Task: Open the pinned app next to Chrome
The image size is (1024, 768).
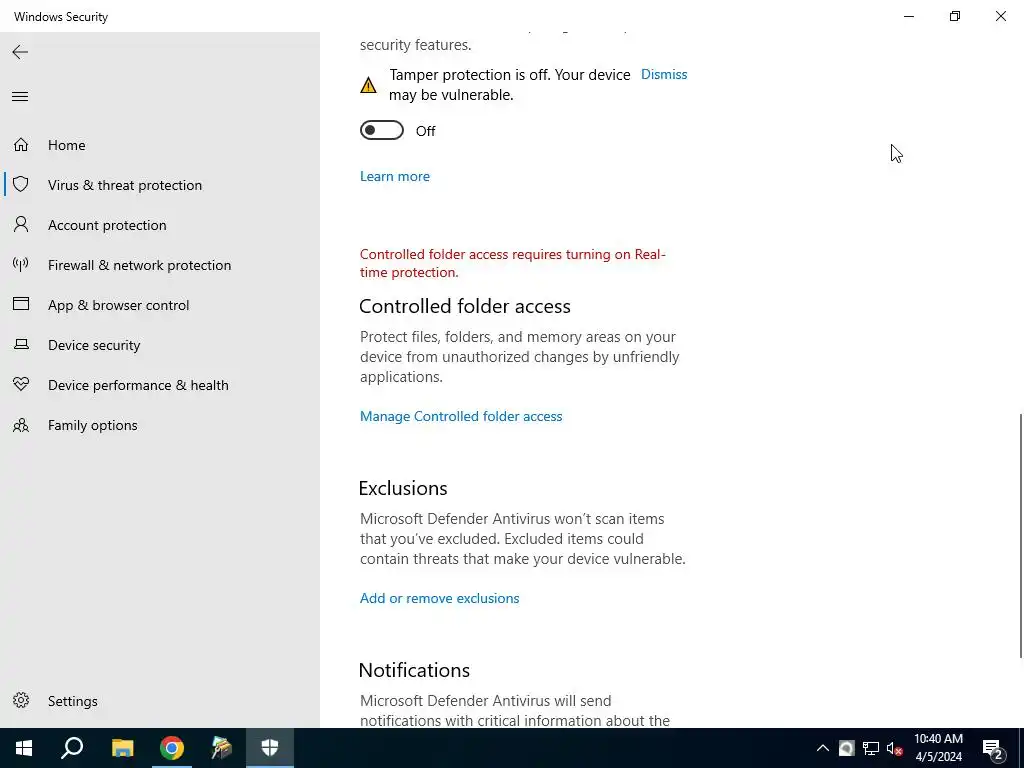Action: pos(221,748)
